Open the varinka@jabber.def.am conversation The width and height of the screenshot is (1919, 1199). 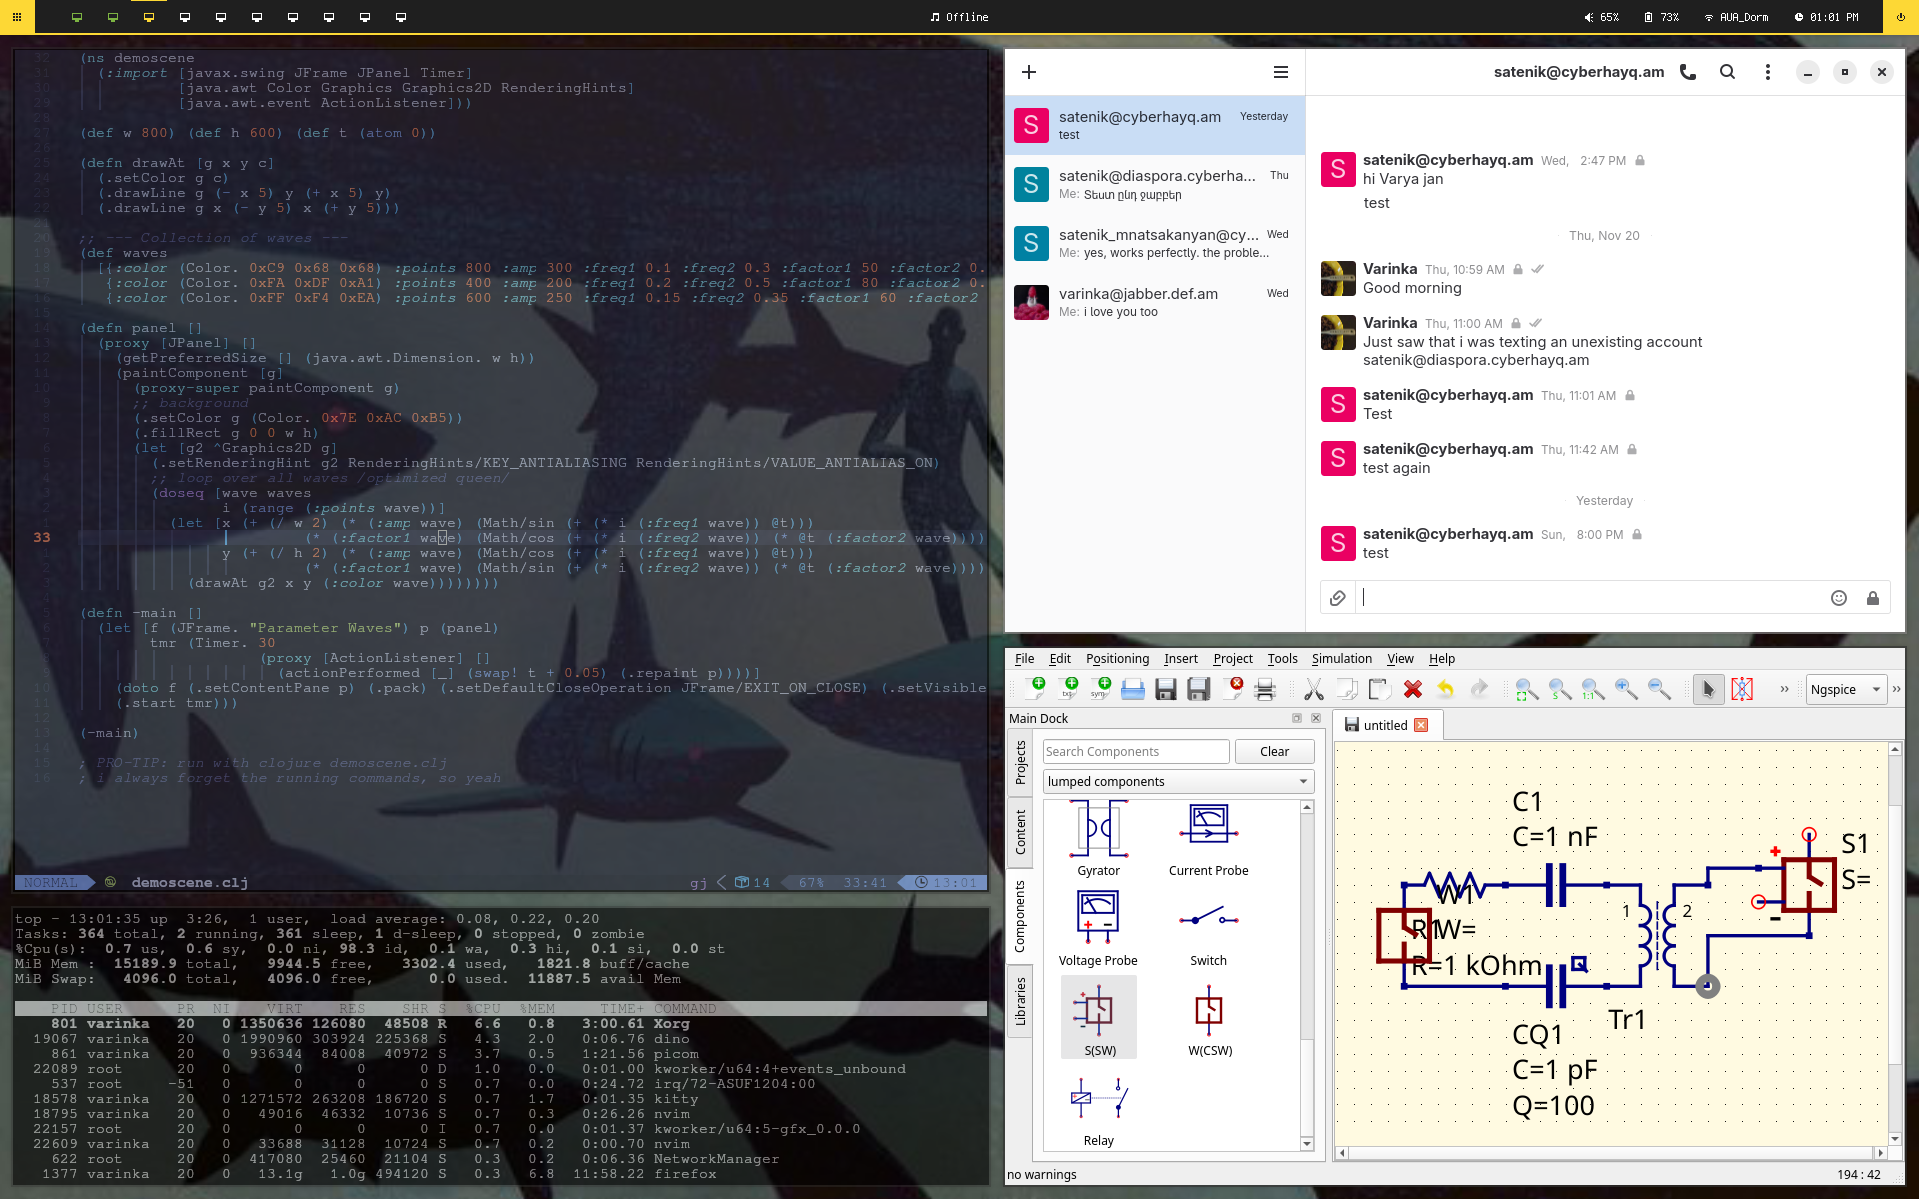pos(1155,302)
